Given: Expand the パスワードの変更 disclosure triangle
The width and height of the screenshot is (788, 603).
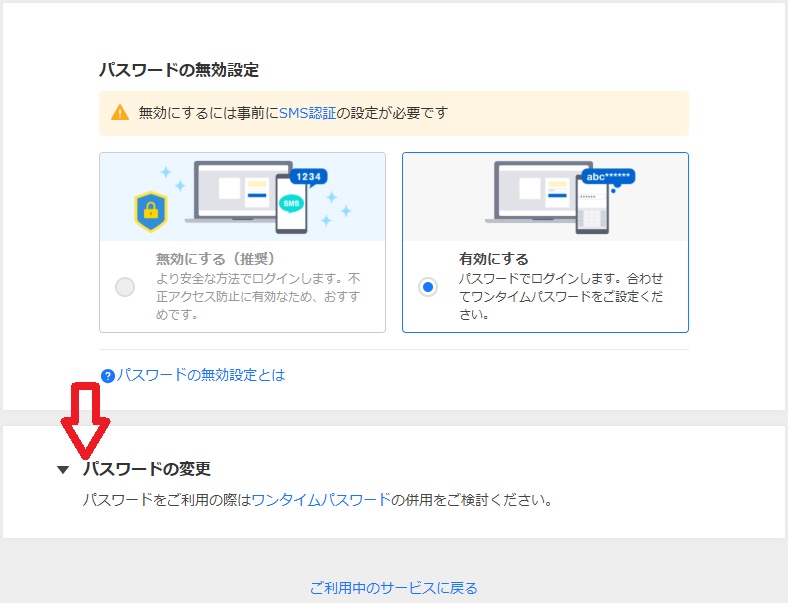Looking at the screenshot, I should (63, 470).
